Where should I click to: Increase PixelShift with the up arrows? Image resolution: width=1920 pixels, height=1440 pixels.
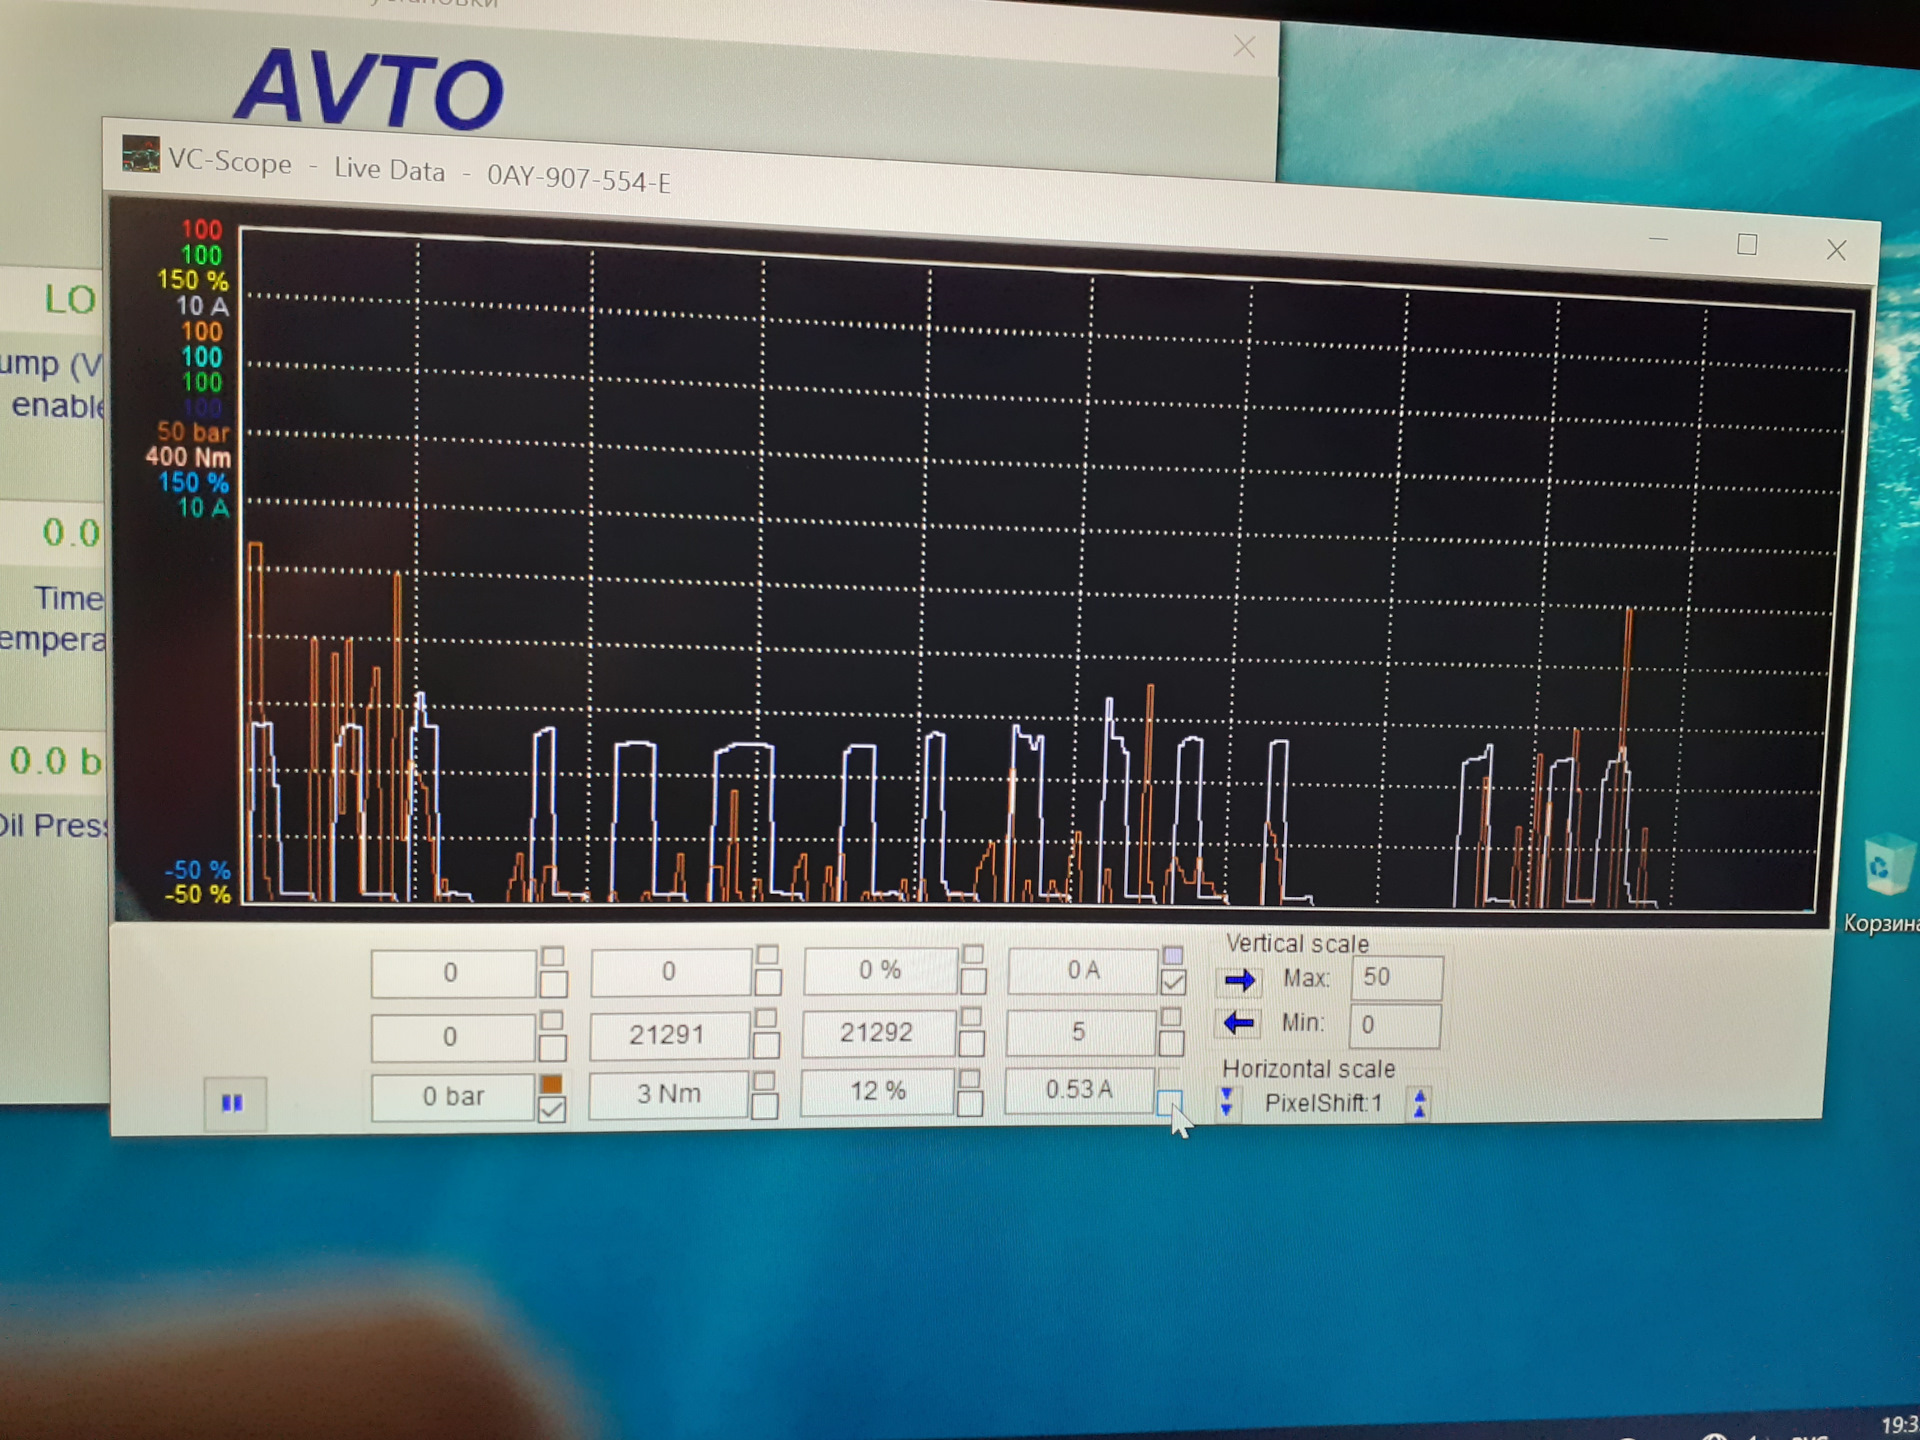(1419, 1103)
